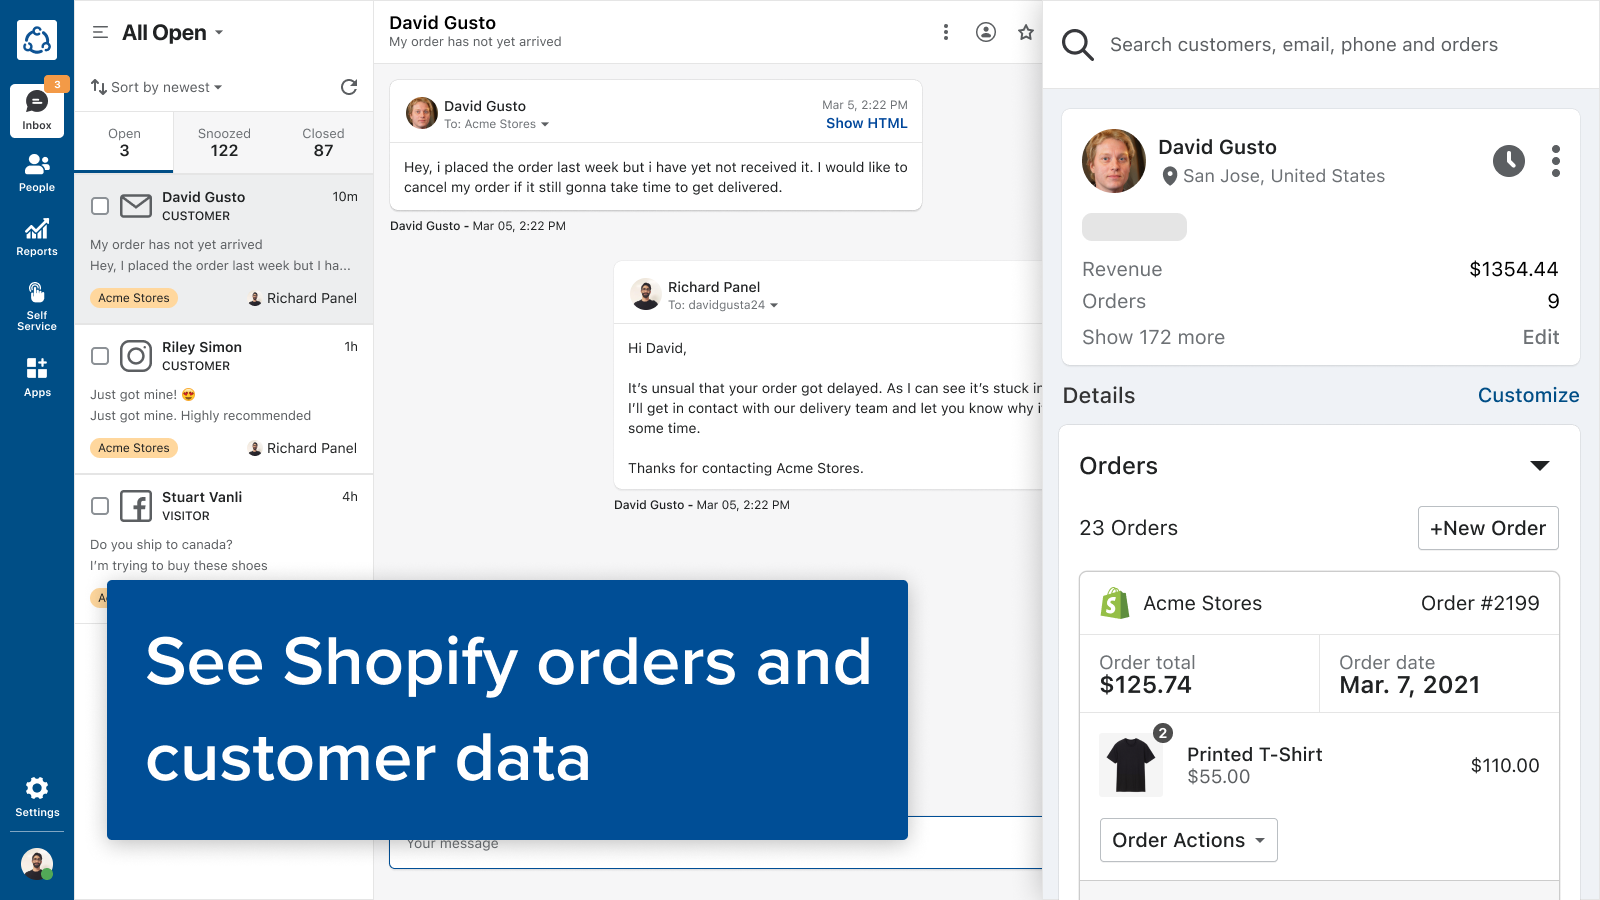Click the location pin next to San Jose
This screenshot has width=1600, height=900.
[x=1170, y=176]
